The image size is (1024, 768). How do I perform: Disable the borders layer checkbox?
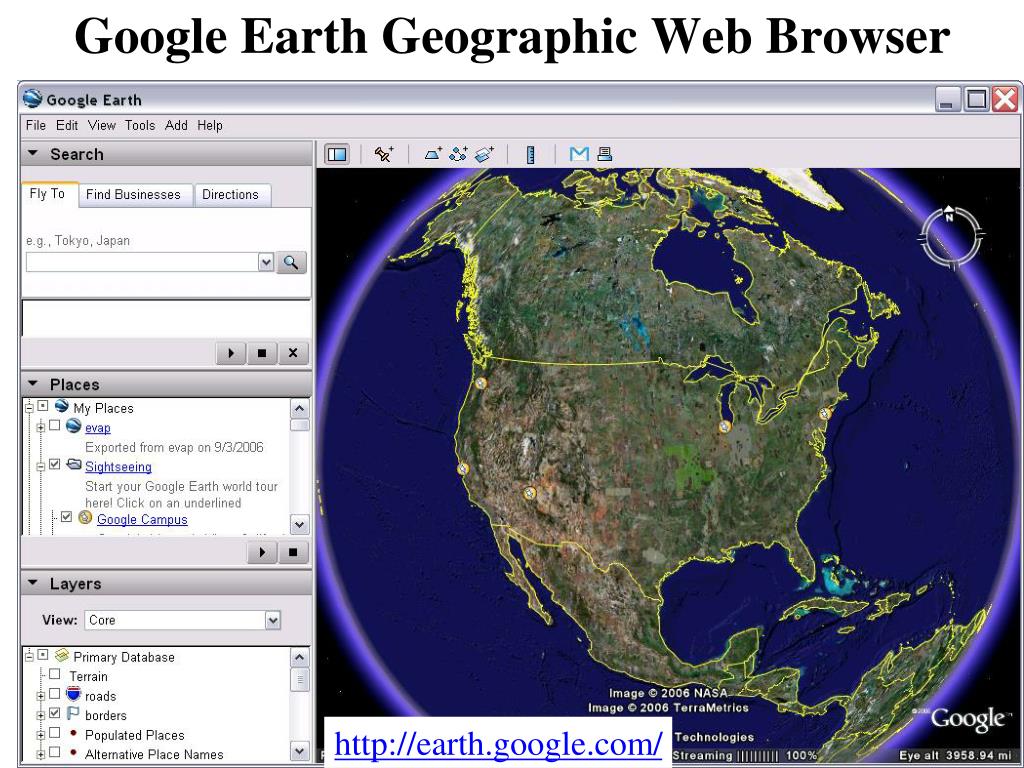pos(55,713)
